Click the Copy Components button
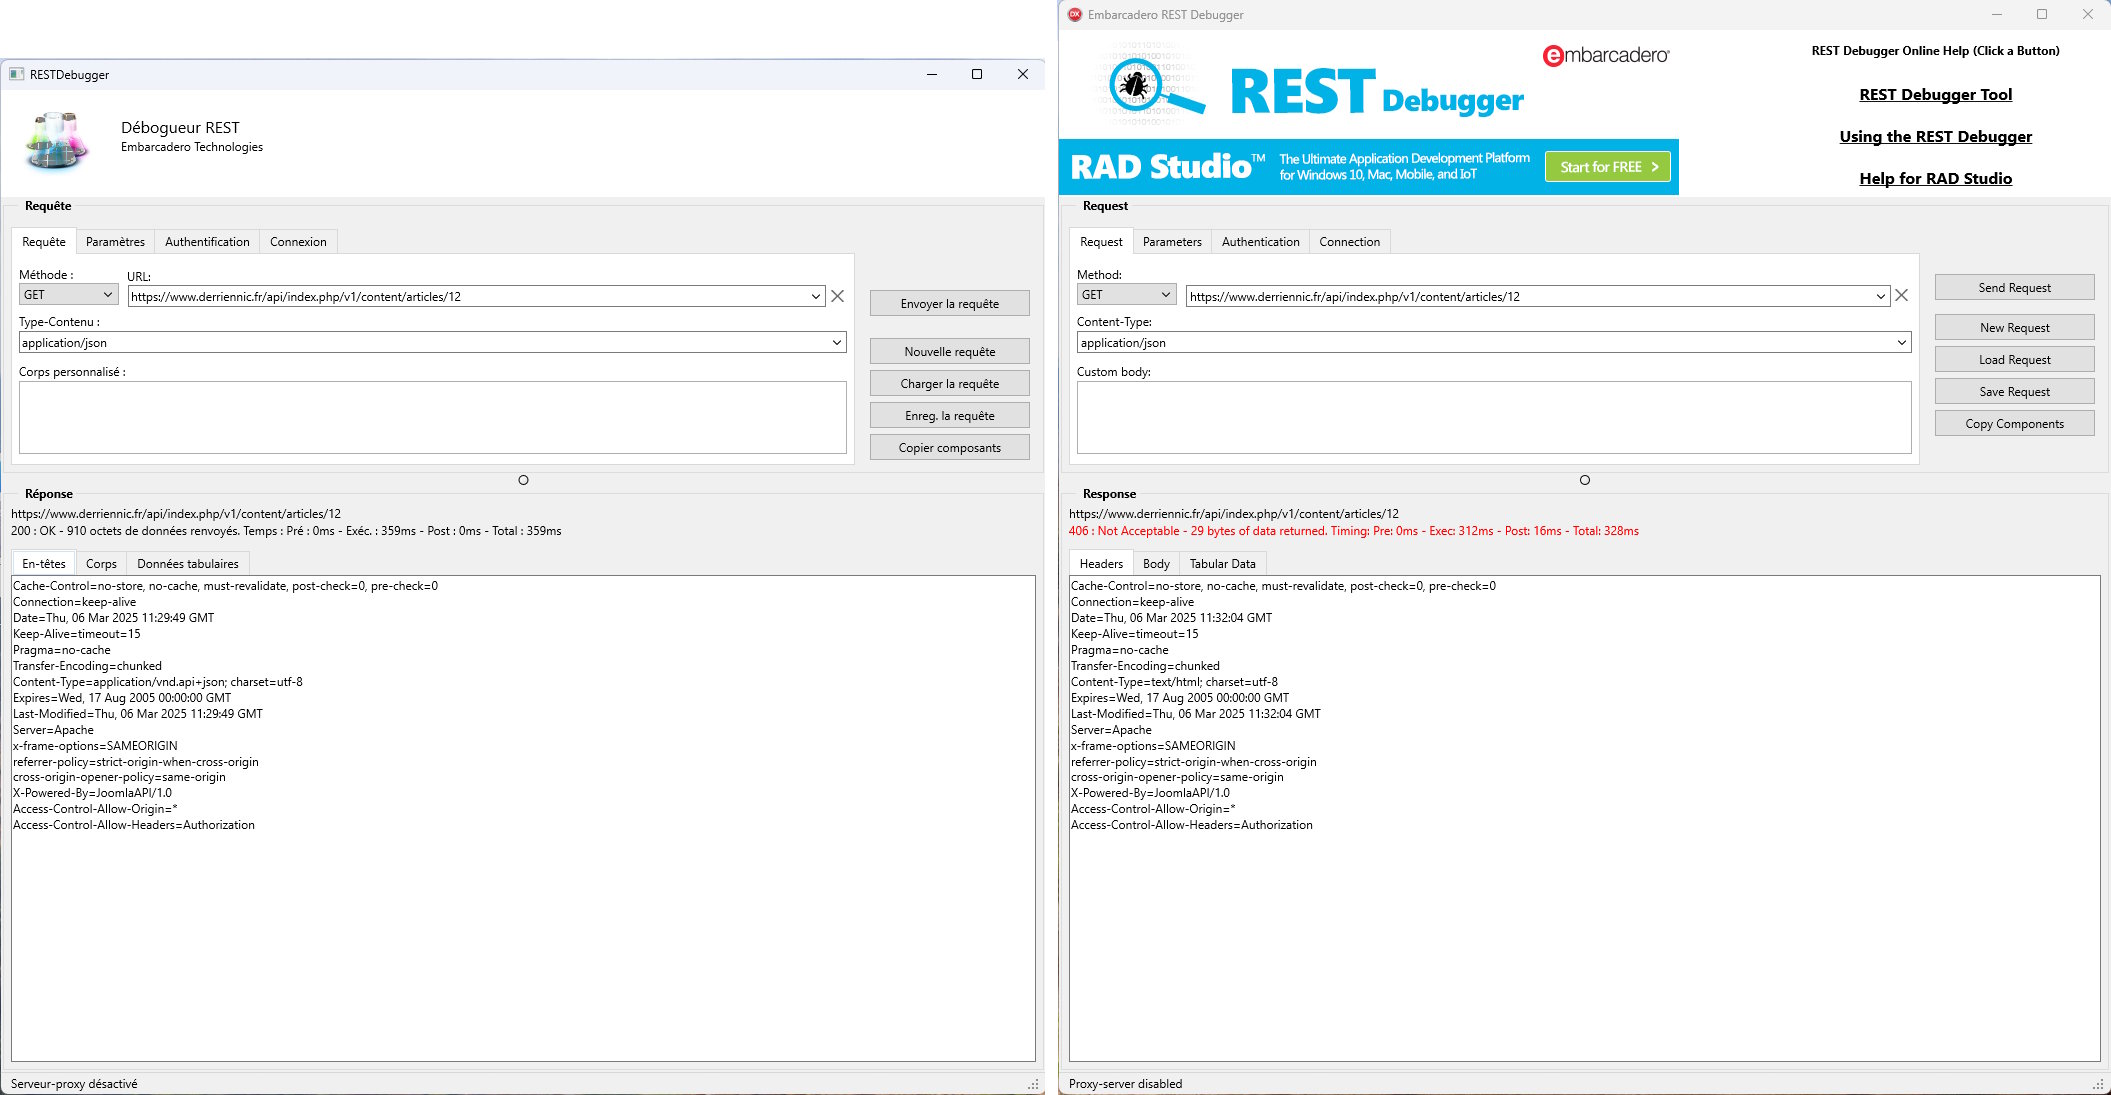The width and height of the screenshot is (2111, 1095). coord(2014,424)
